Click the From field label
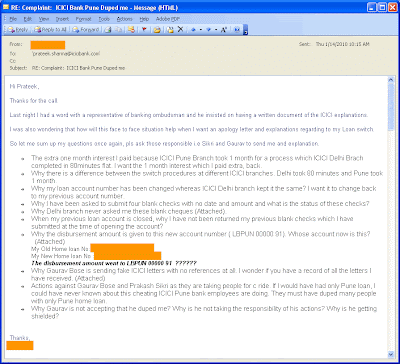 click(15, 44)
